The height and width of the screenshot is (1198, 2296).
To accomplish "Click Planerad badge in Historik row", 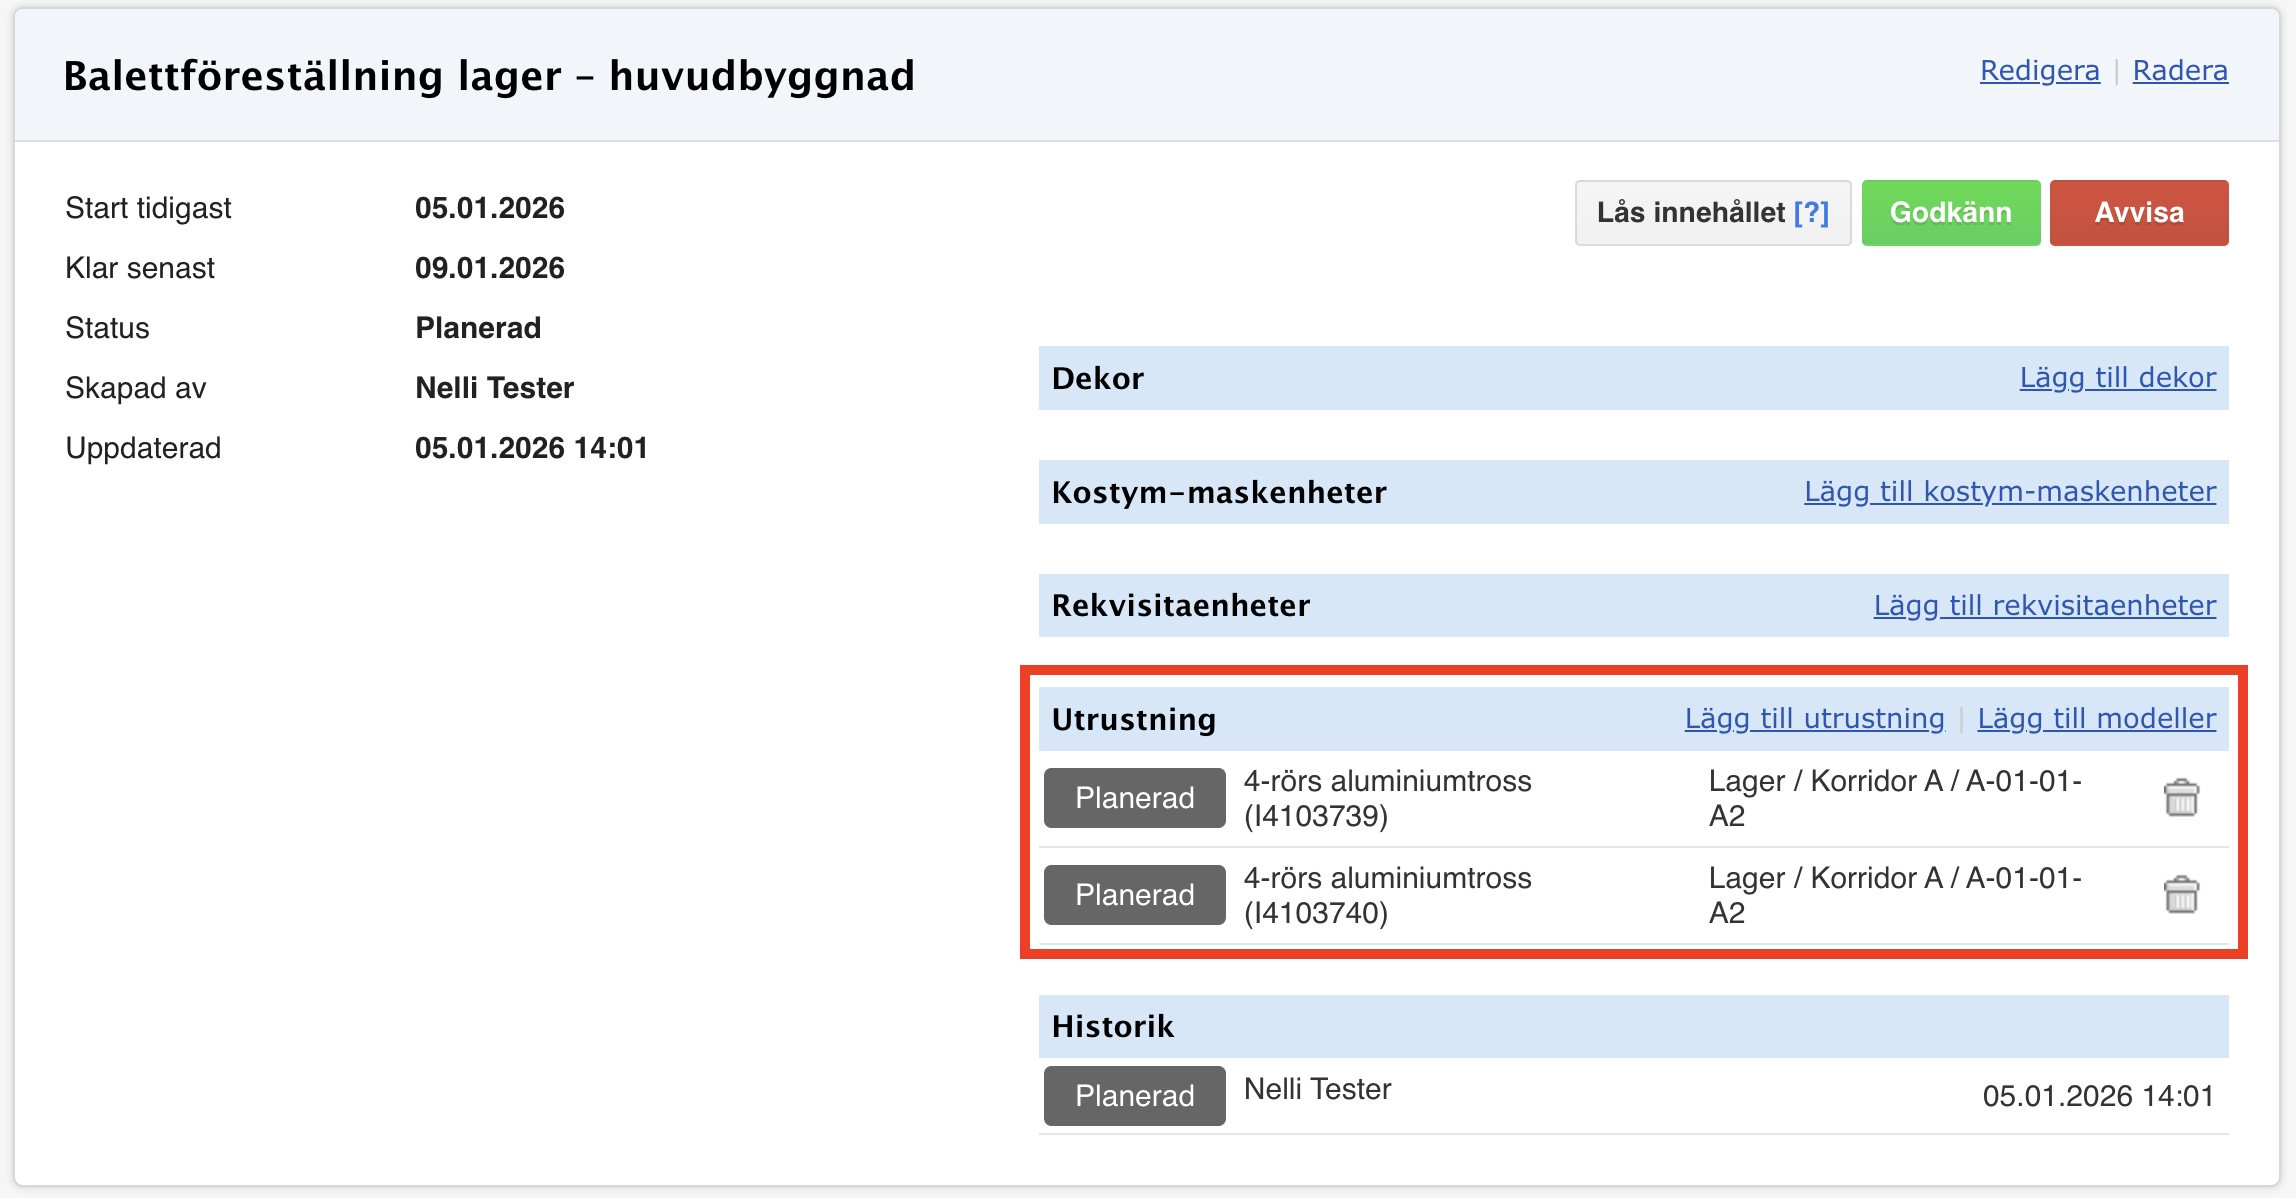I will pyautogui.click(x=1134, y=1096).
